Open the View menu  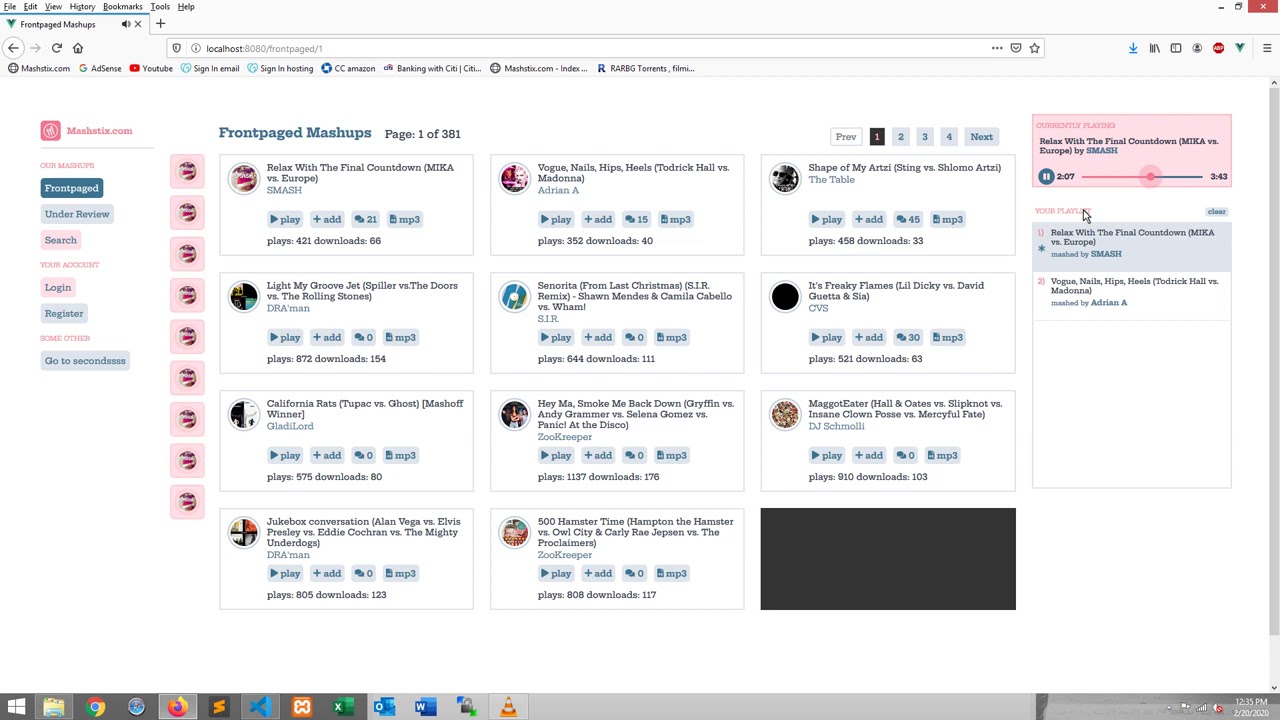53,6
